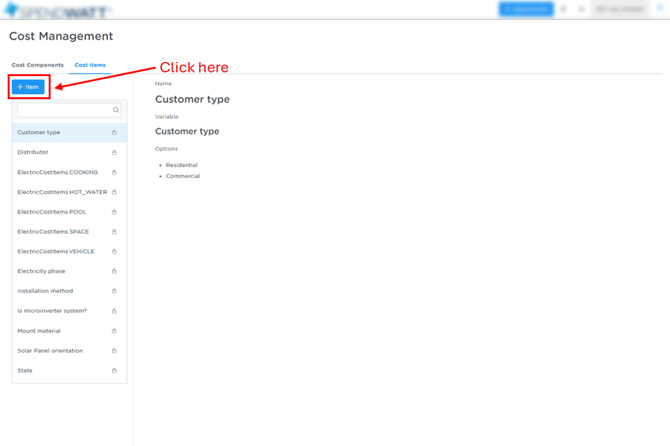Click the lock icon beside Customer type
This screenshot has width=670, height=446.
tap(114, 132)
